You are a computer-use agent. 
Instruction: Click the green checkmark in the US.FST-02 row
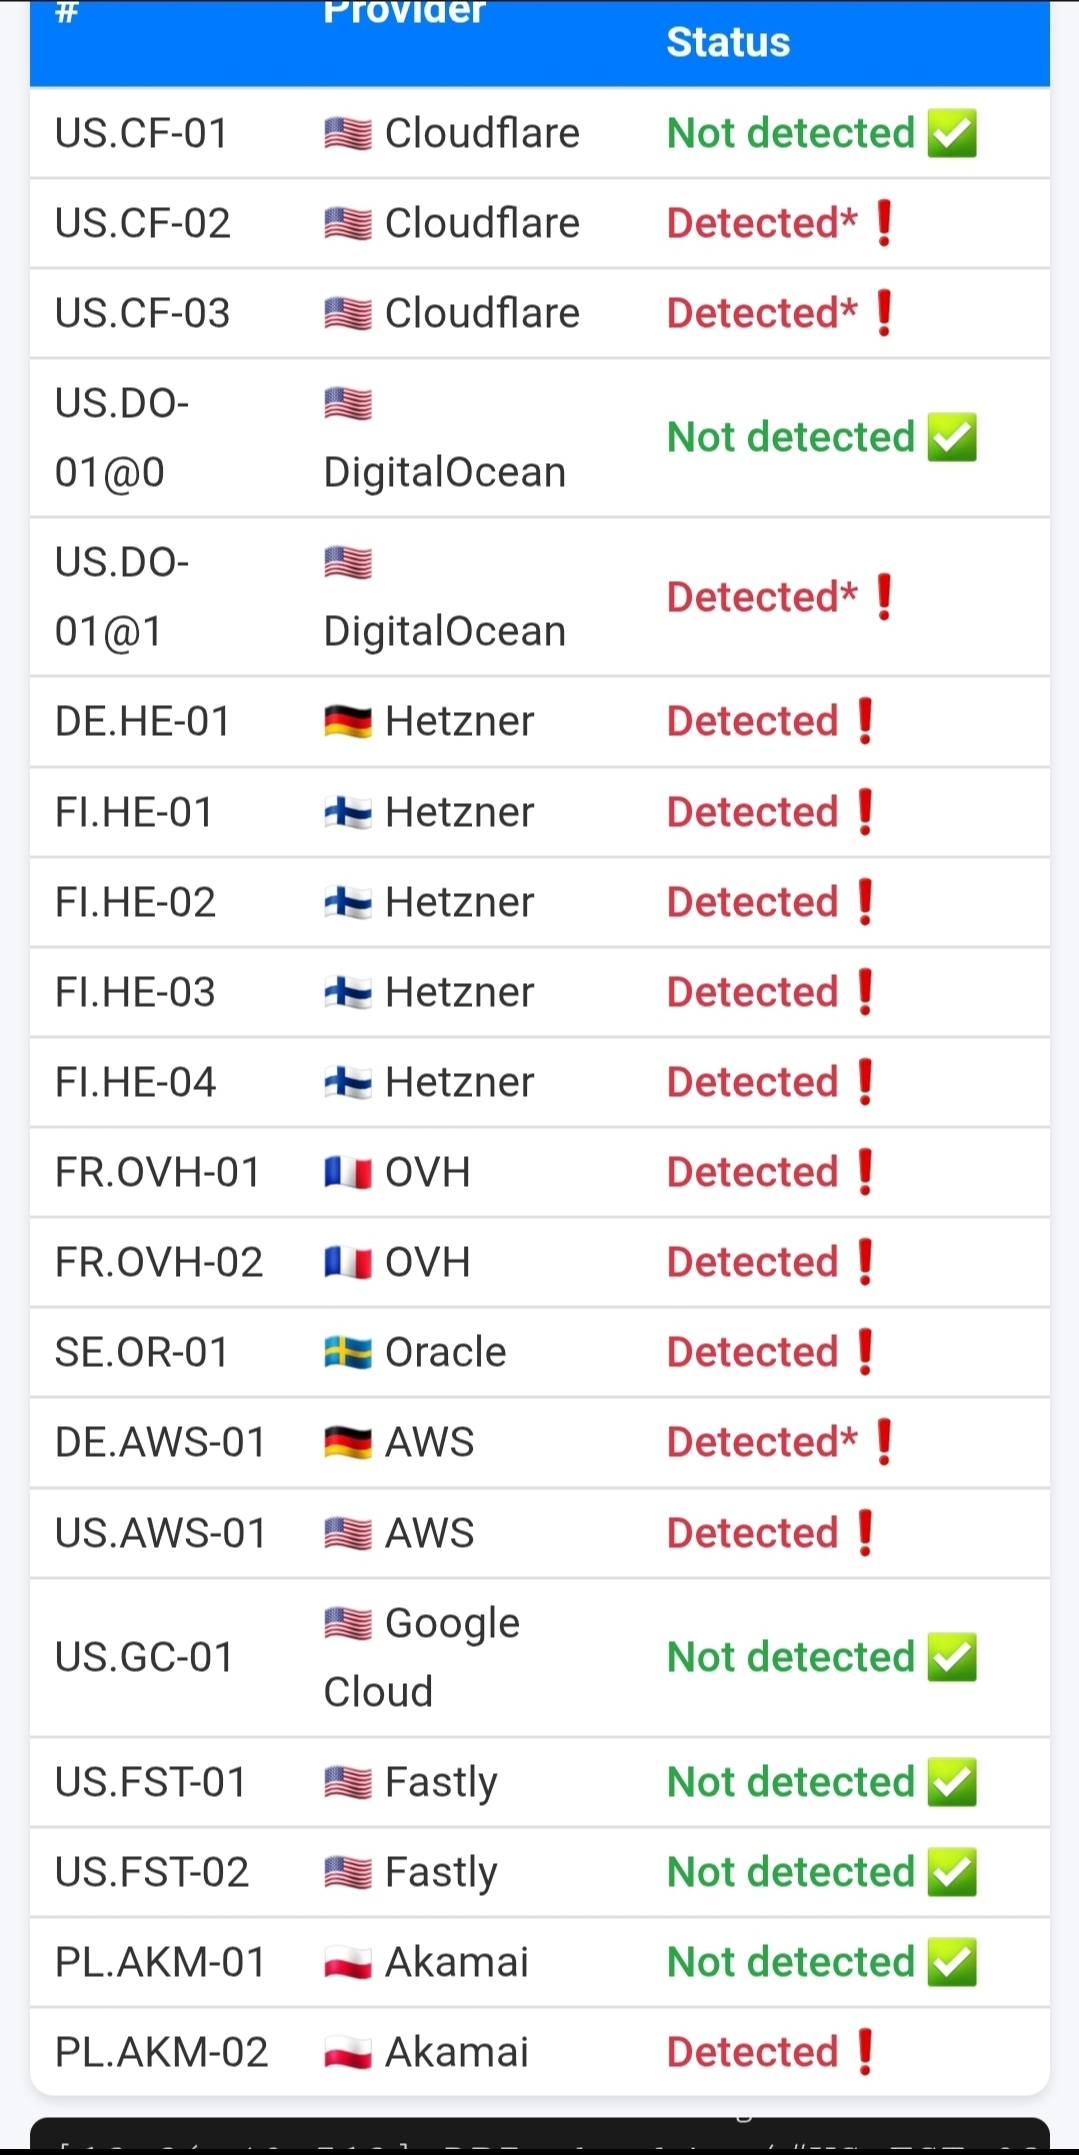[951, 1872]
